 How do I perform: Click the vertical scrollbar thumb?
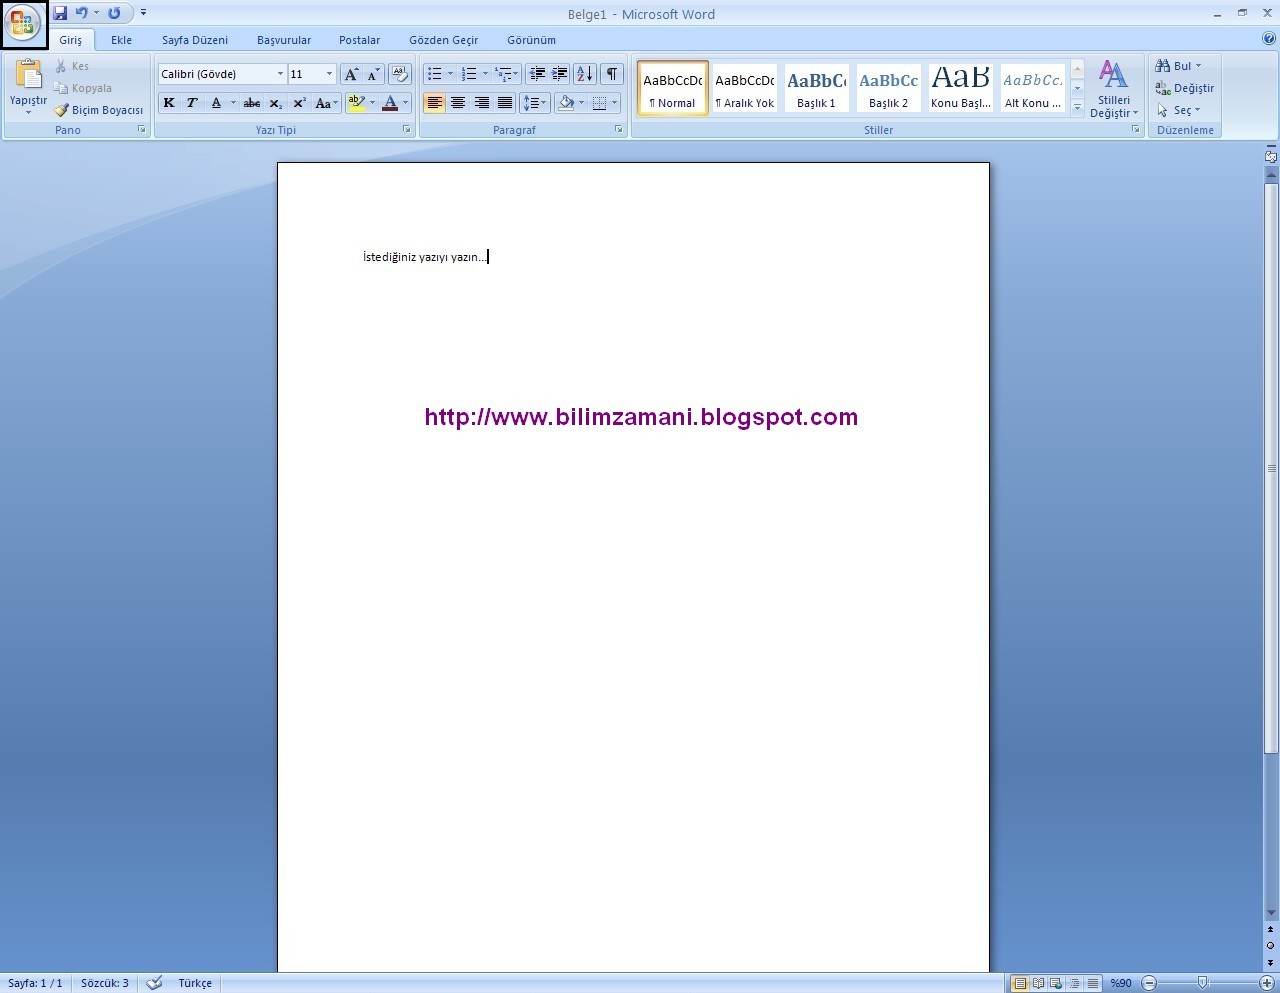tap(1271, 468)
